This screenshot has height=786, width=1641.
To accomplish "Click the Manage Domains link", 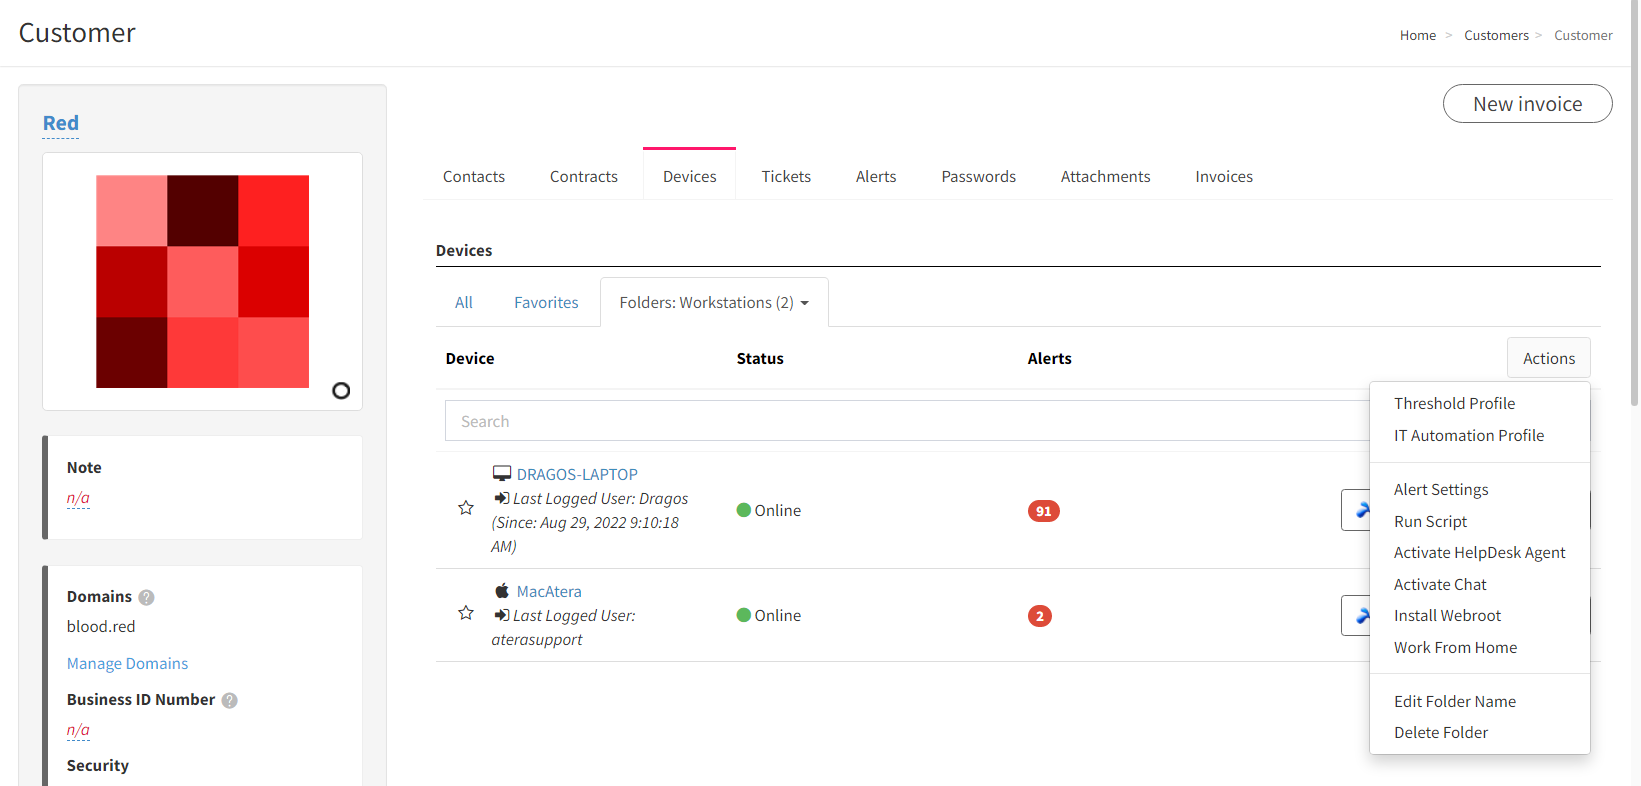I will (127, 663).
